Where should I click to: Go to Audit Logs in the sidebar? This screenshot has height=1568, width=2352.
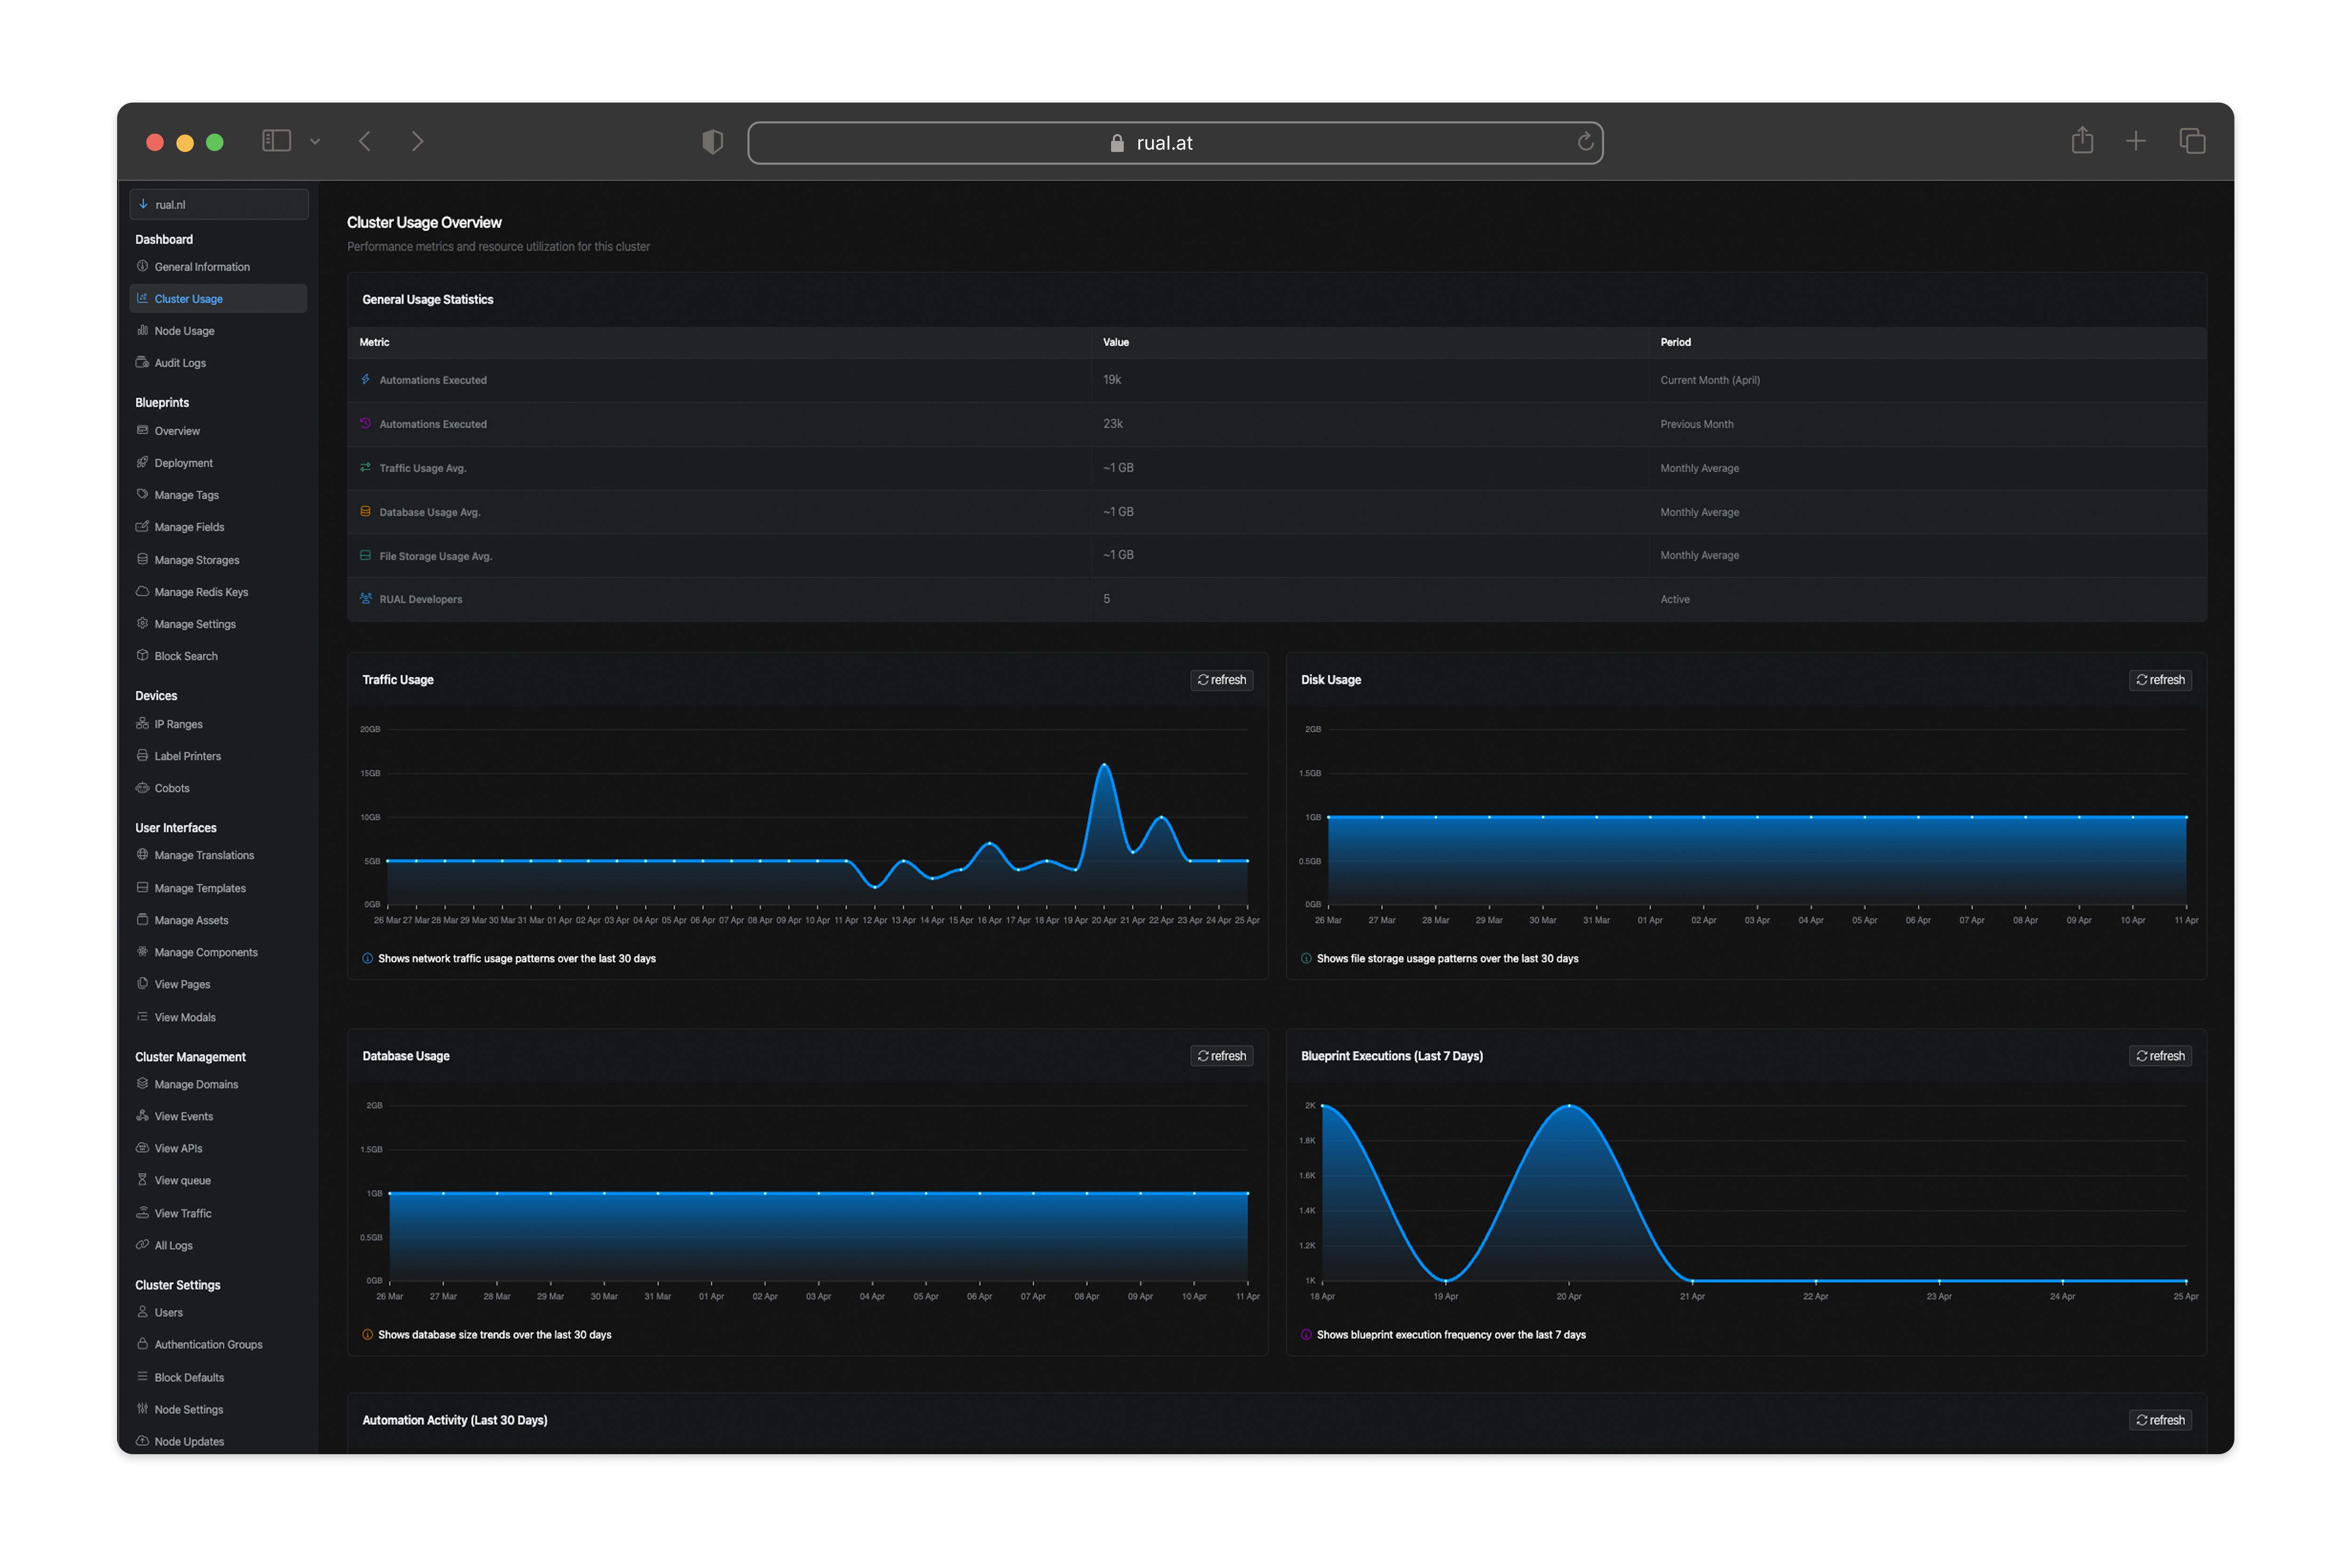point(180,363)
